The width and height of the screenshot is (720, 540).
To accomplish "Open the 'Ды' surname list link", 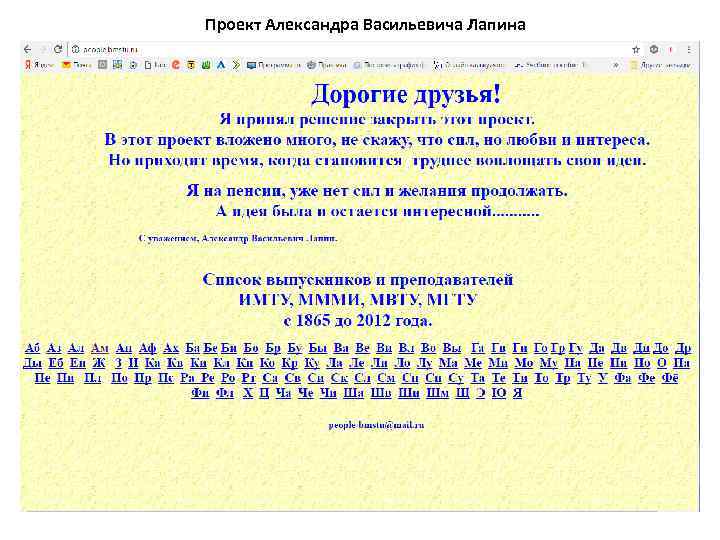I will 33,363.
